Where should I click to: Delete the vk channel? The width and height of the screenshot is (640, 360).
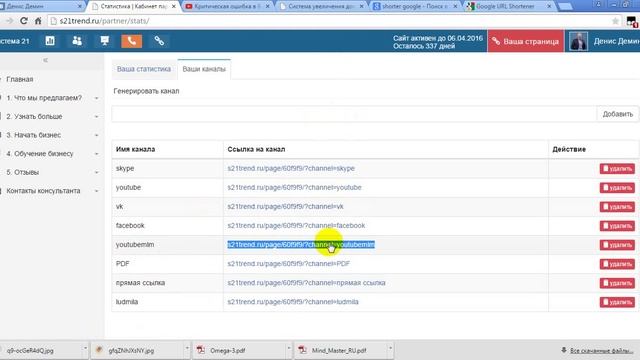[x=617, y=207]
